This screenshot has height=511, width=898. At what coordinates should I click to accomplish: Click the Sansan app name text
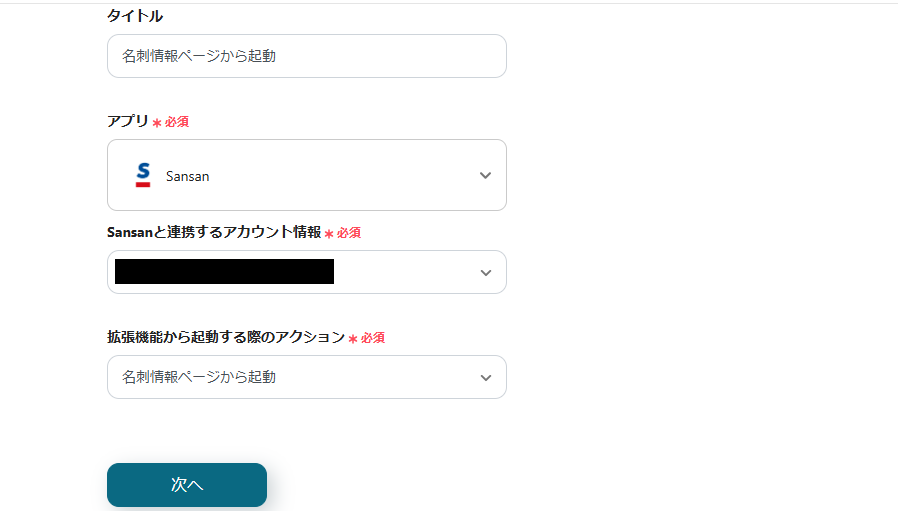[188, 176]
